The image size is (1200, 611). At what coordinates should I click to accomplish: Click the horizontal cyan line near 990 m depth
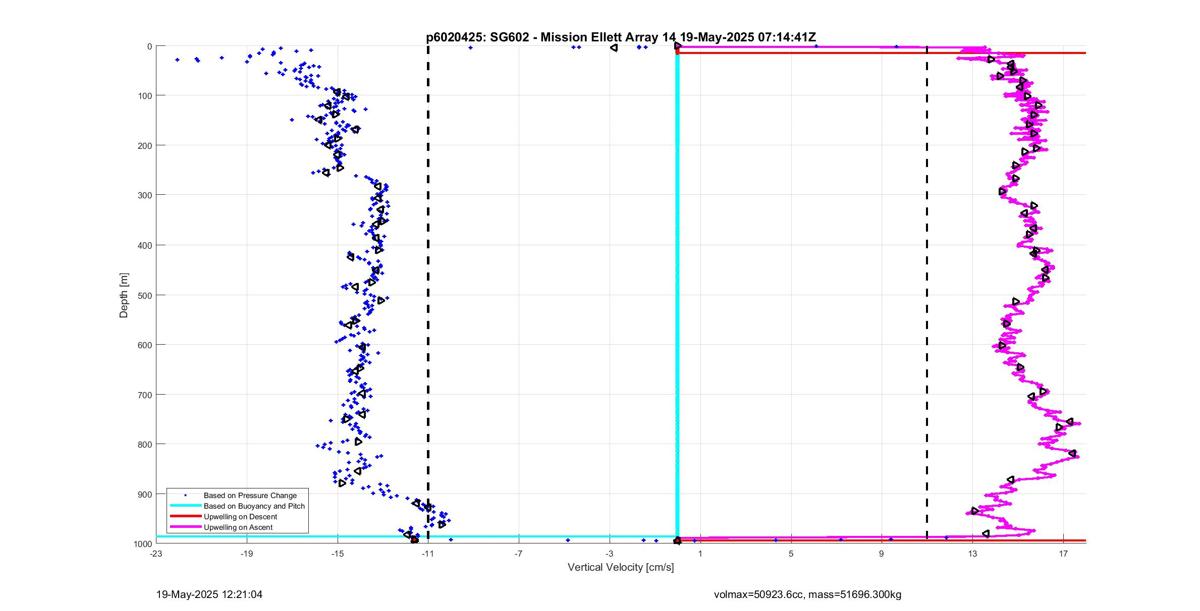(416, 537)
